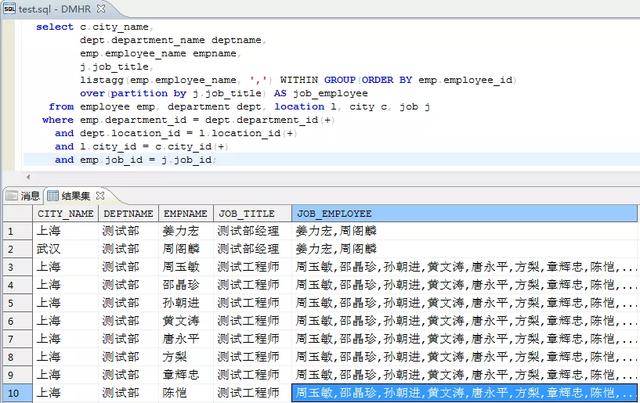Click the 测试部 department cell in row 1
Image resolution: width=640 pixels, height=403 pixels.
coord(128,231)
